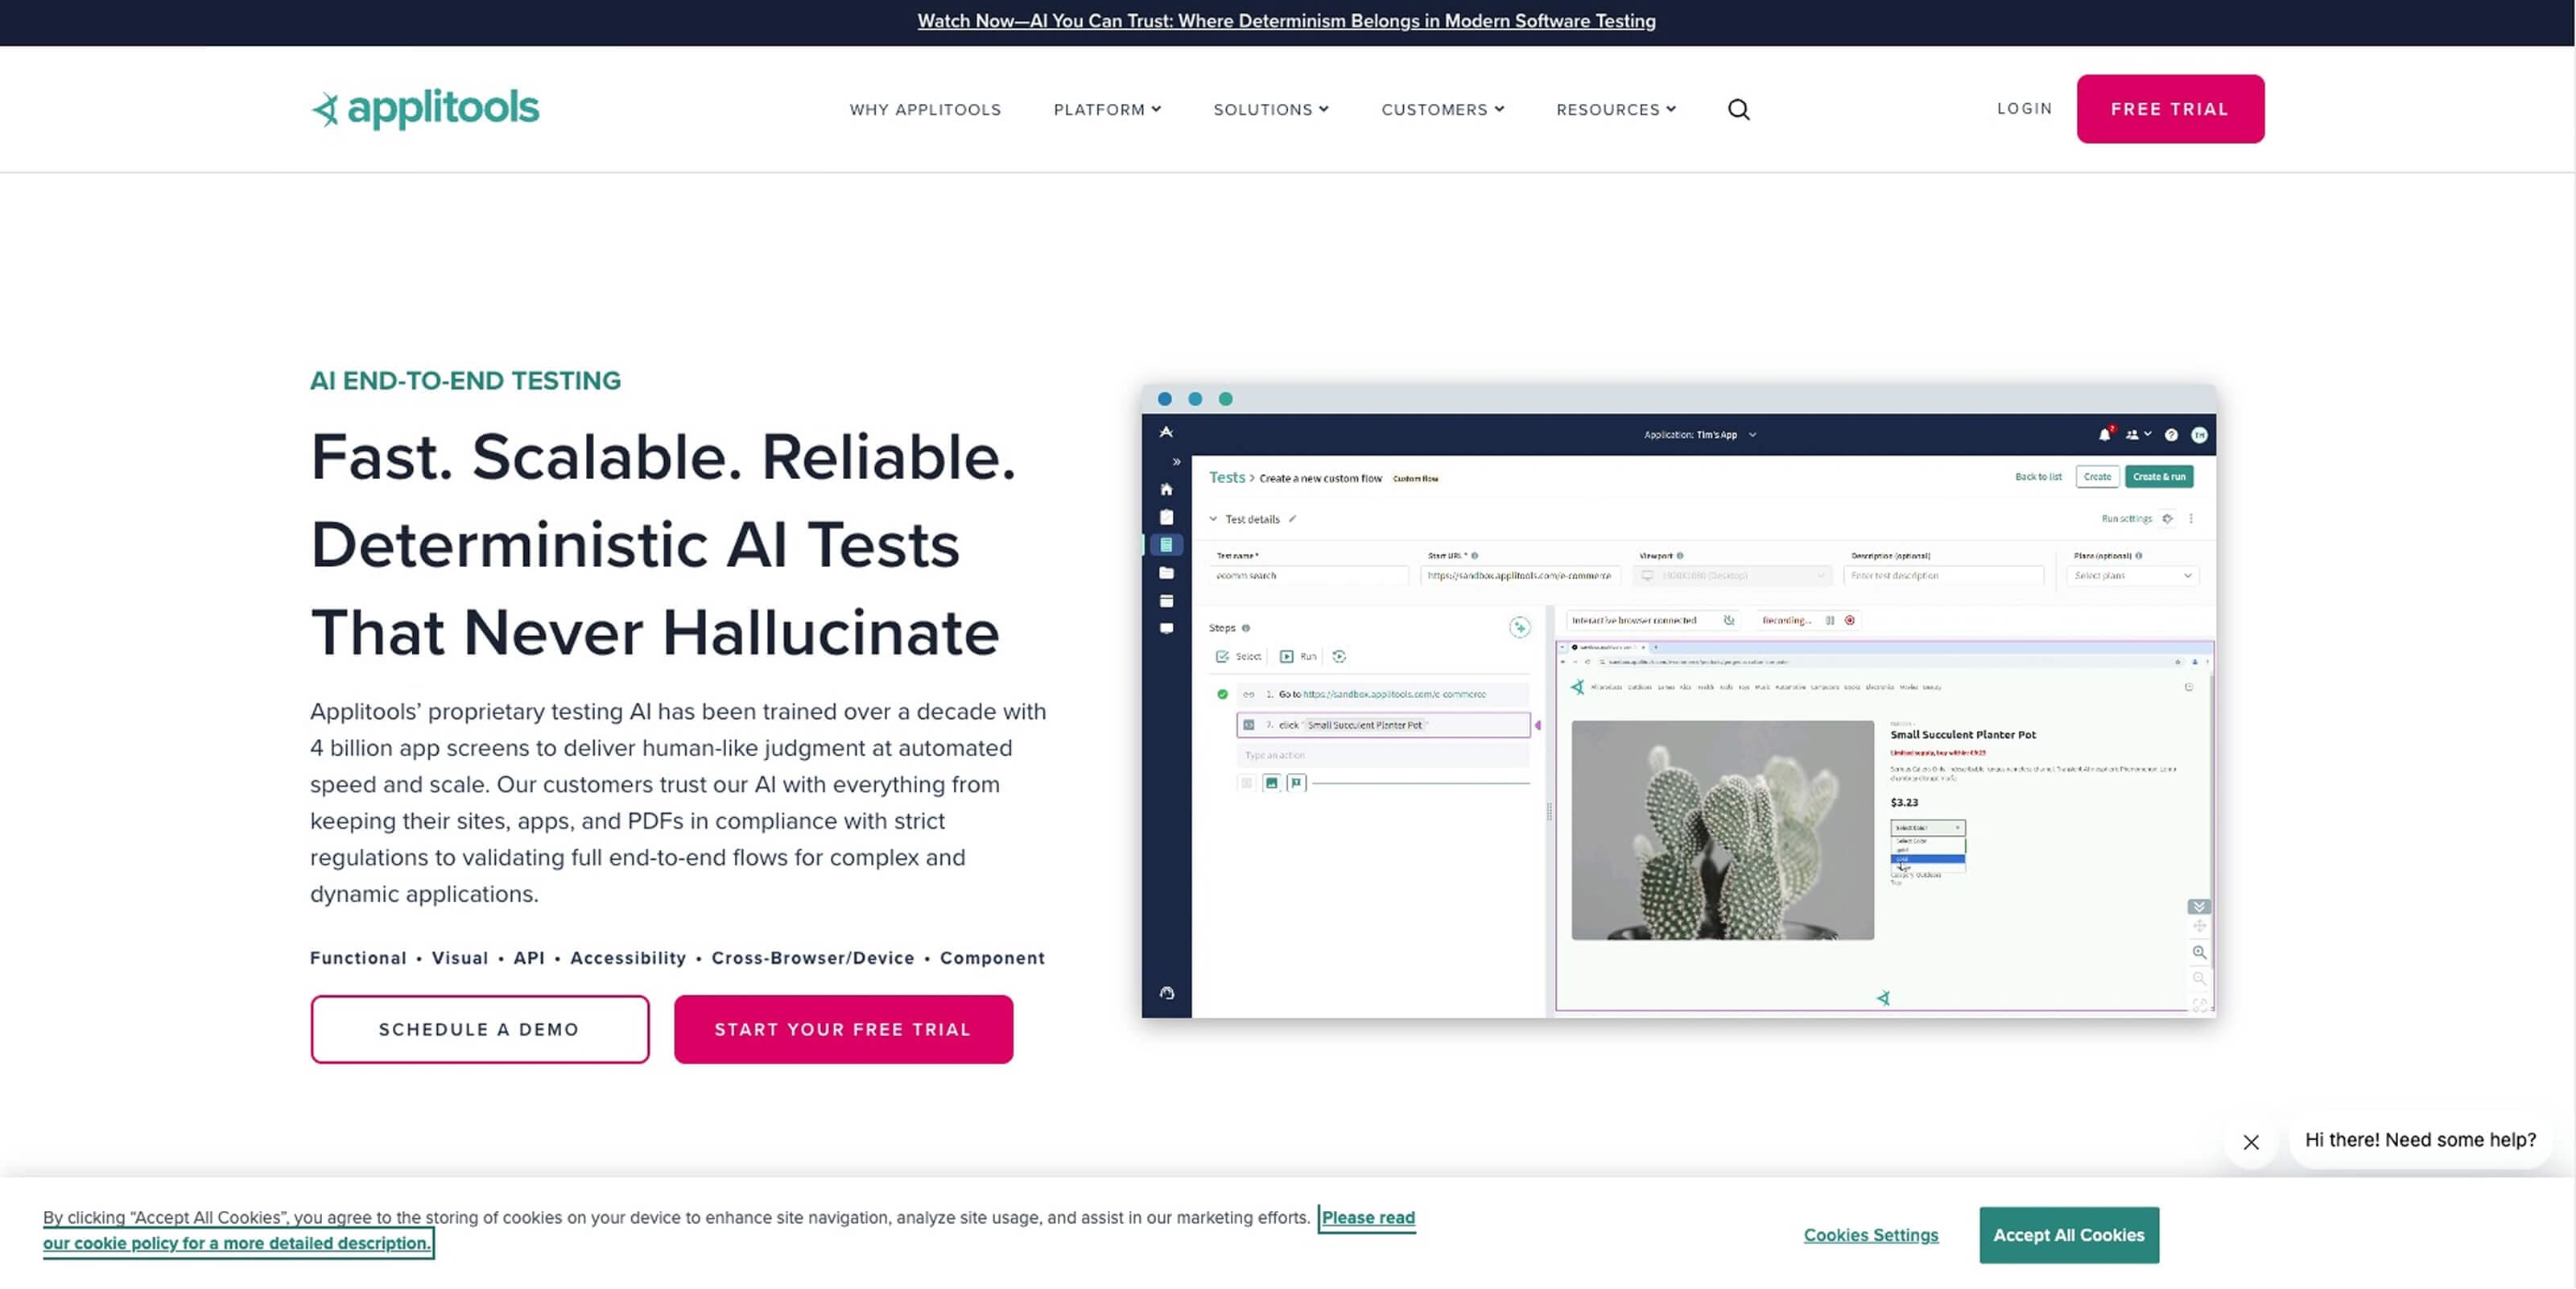2576x1289 pixels.
Task: Click pencil edit icon beside Test details
Action: [x=1292, y=519]
